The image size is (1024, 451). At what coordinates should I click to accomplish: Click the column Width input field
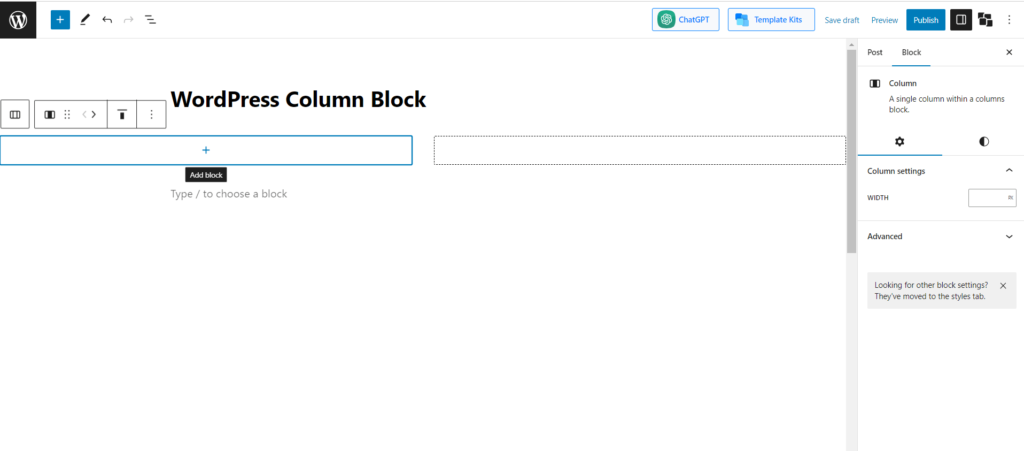pos(988,198)
